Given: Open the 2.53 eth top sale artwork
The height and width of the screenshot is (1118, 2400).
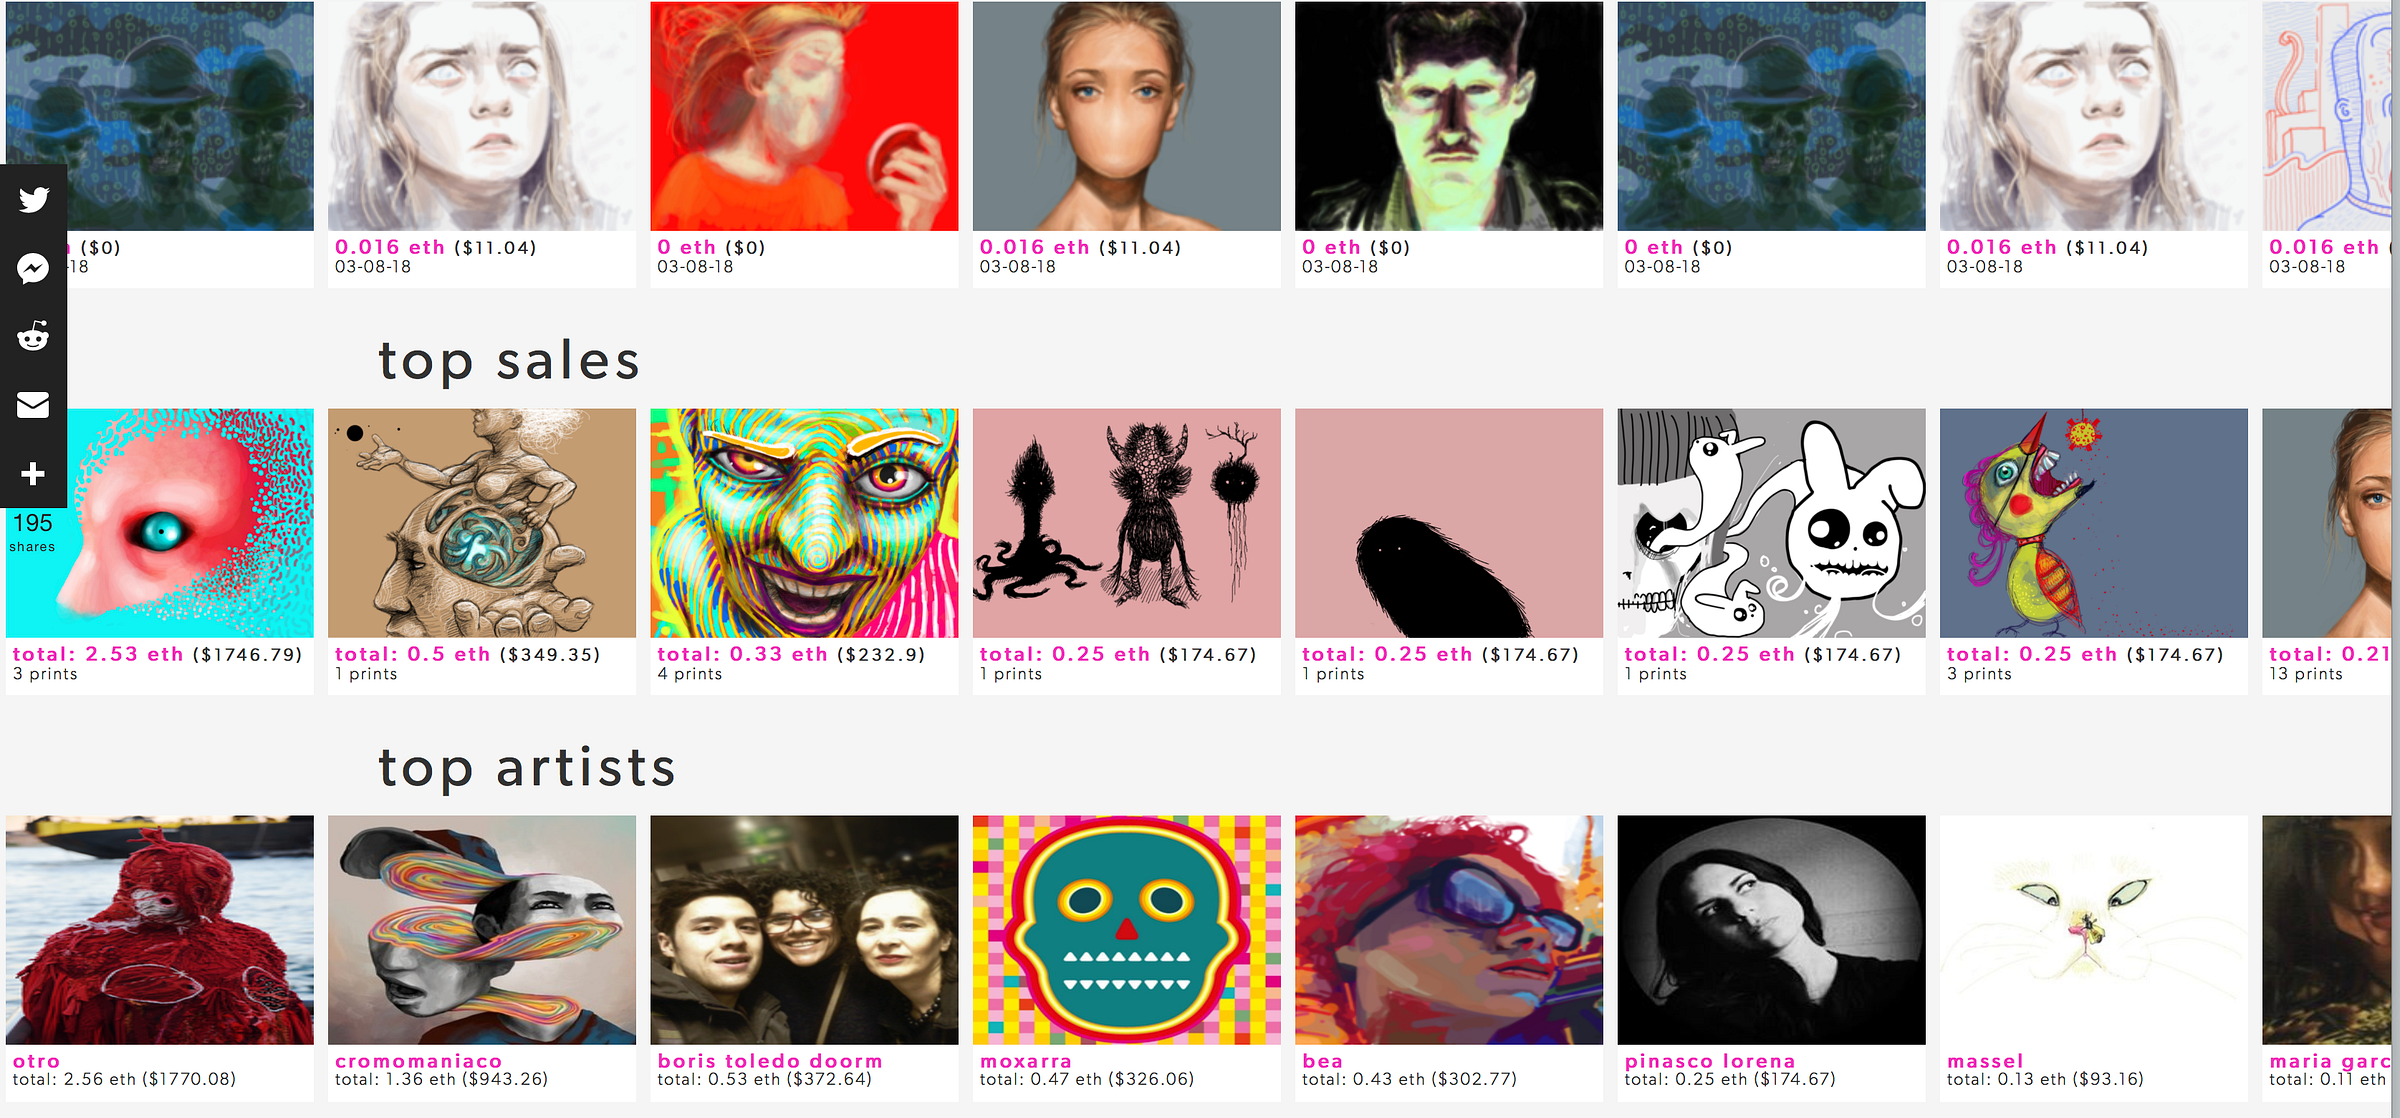Looking at the screenshot, I should (160, 523).
